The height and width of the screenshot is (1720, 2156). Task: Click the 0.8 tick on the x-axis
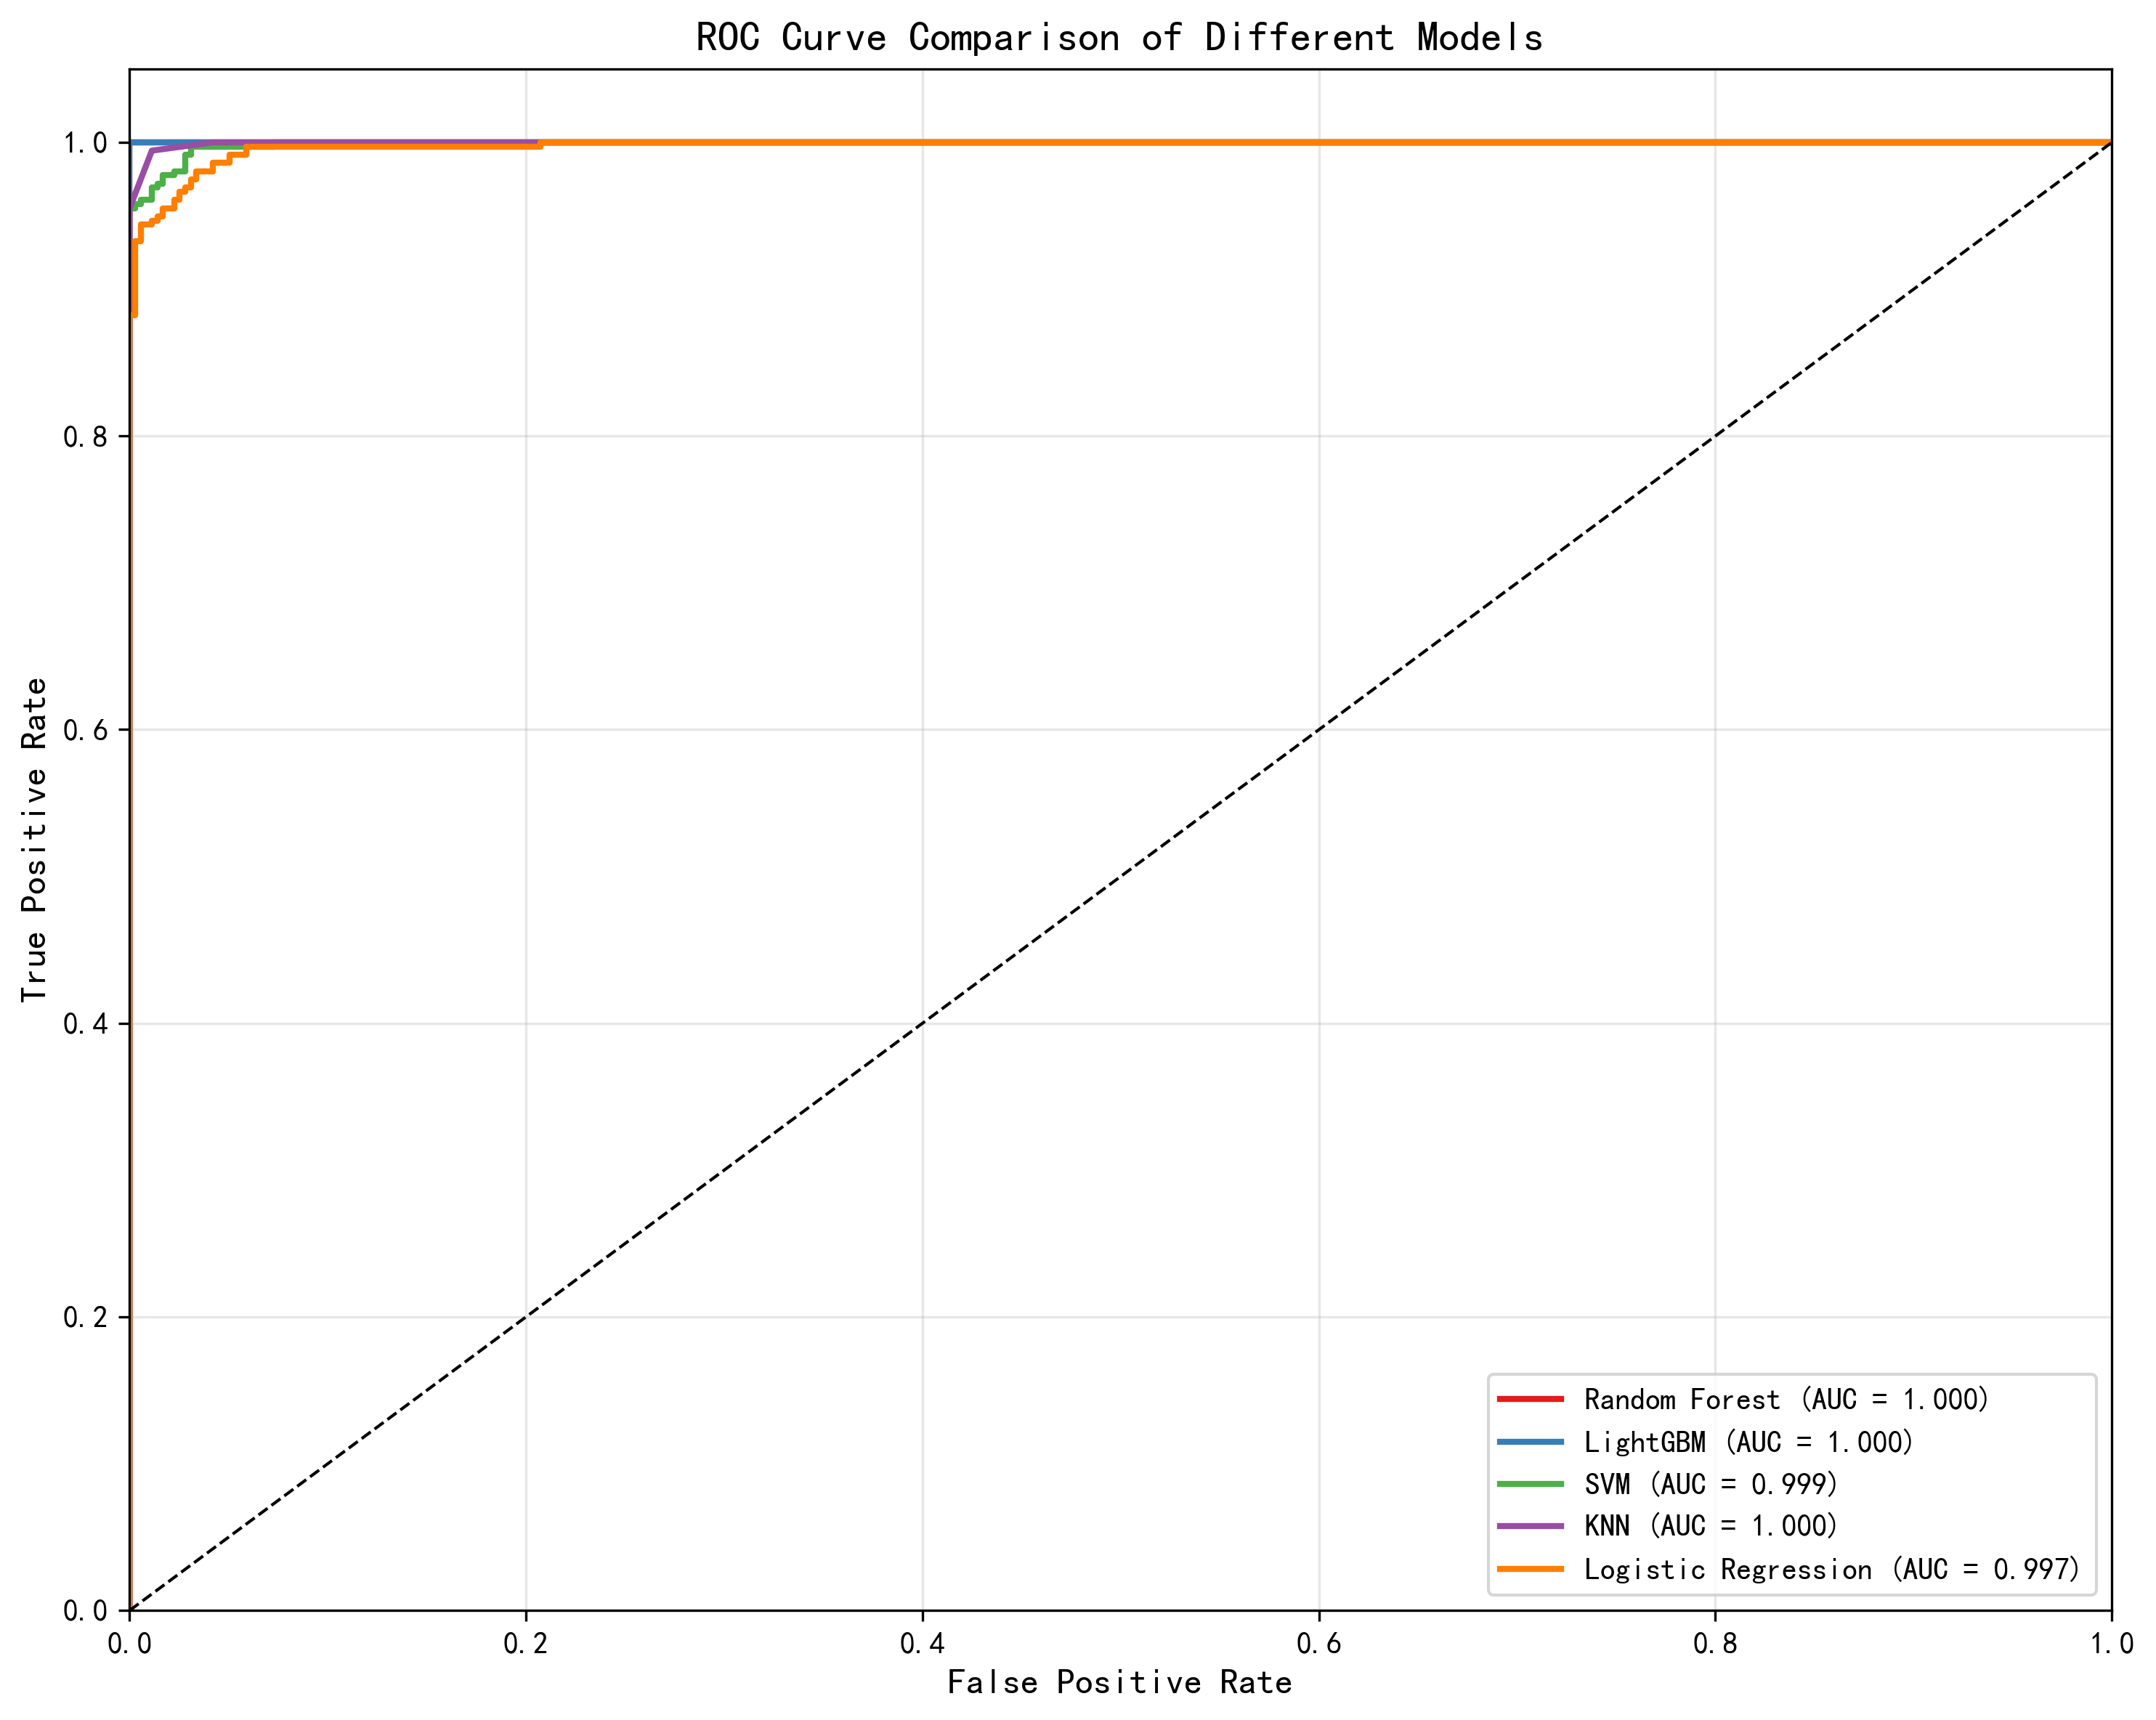(1715, 1644)
